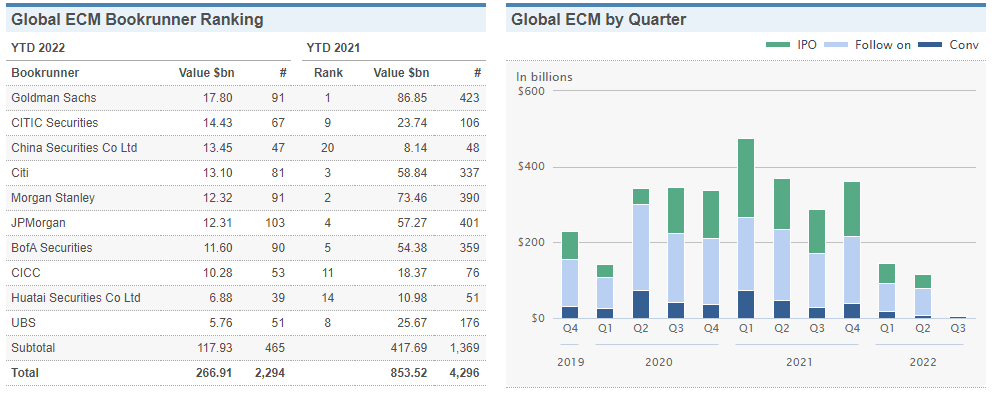Image resolution: width=995 pixels, height=397 pixels.
Task: Click the Rank column header
Action: coord(328,73)
